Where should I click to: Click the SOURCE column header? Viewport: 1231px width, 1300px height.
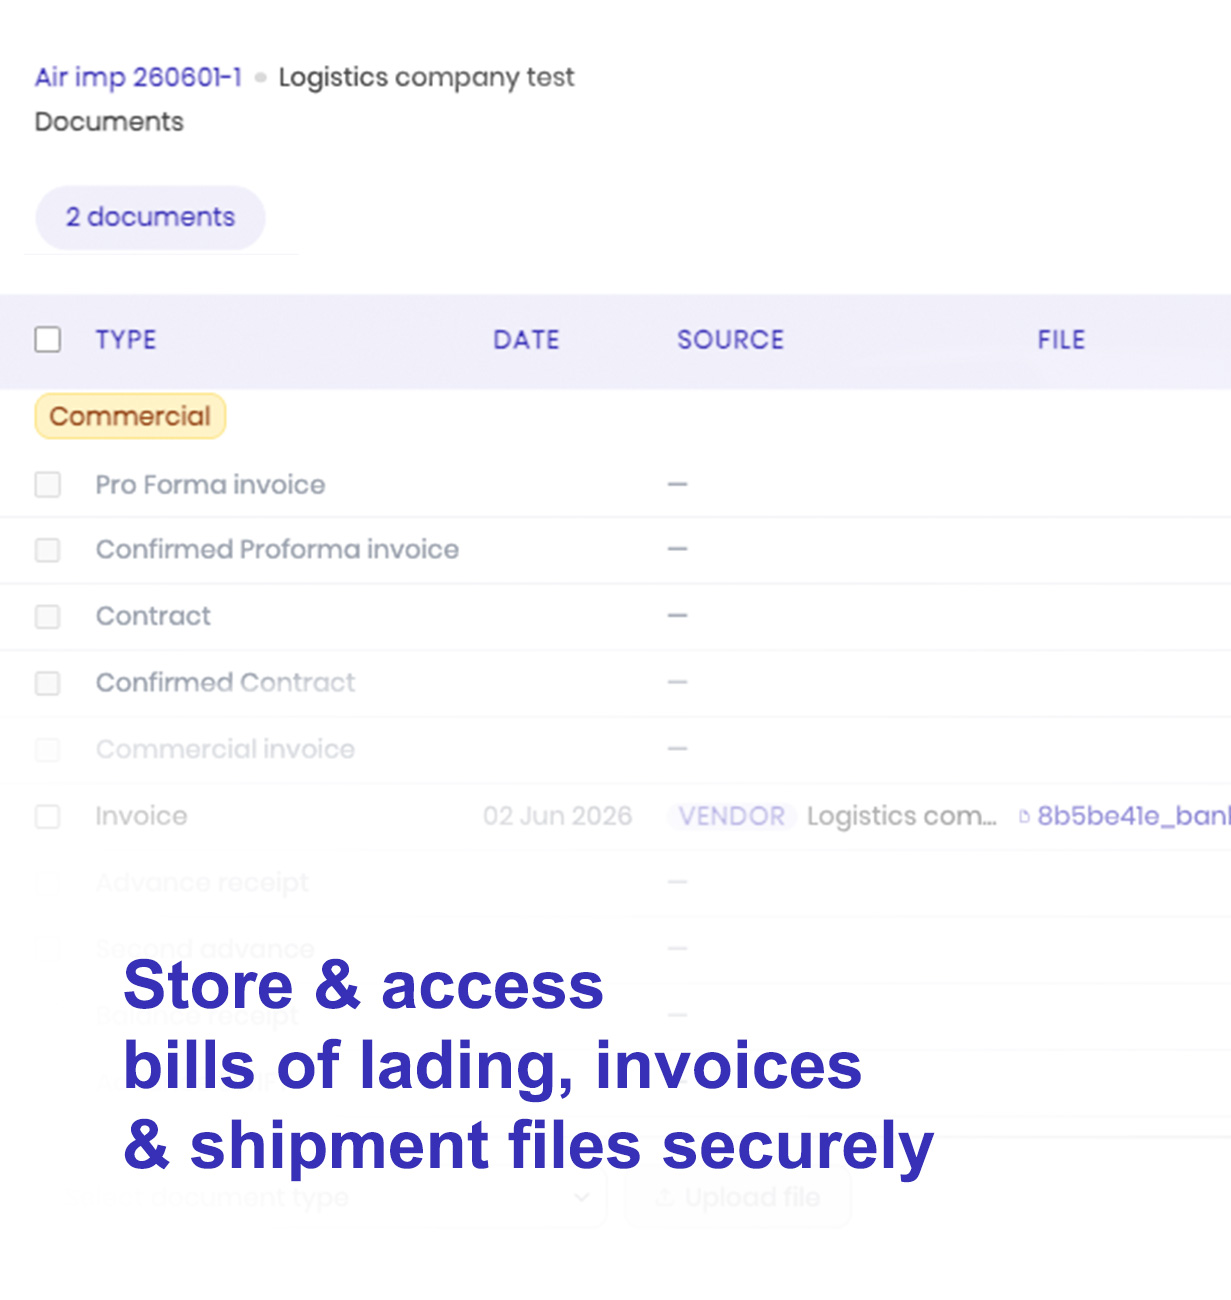tap(730, 340)
